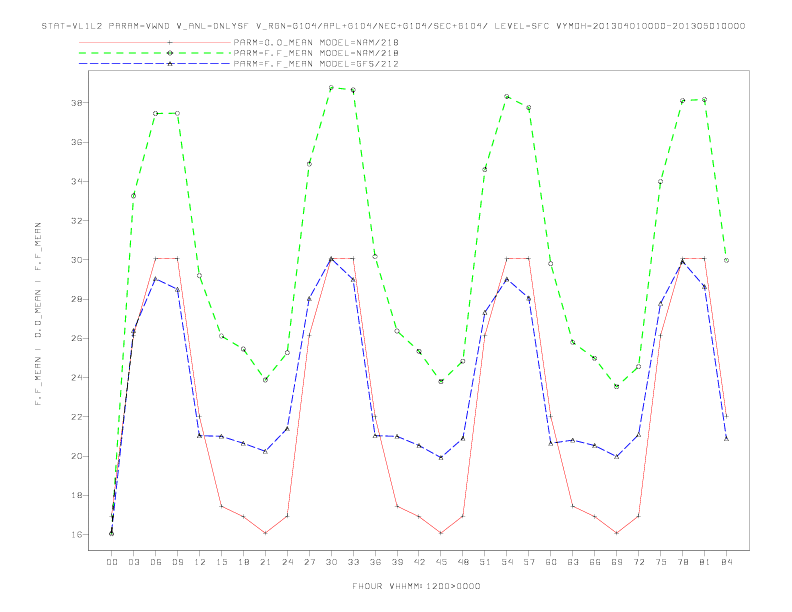The image size is (792, 612).
Task: Click x-axis forecast hour label 66
Action: [595, 562]
